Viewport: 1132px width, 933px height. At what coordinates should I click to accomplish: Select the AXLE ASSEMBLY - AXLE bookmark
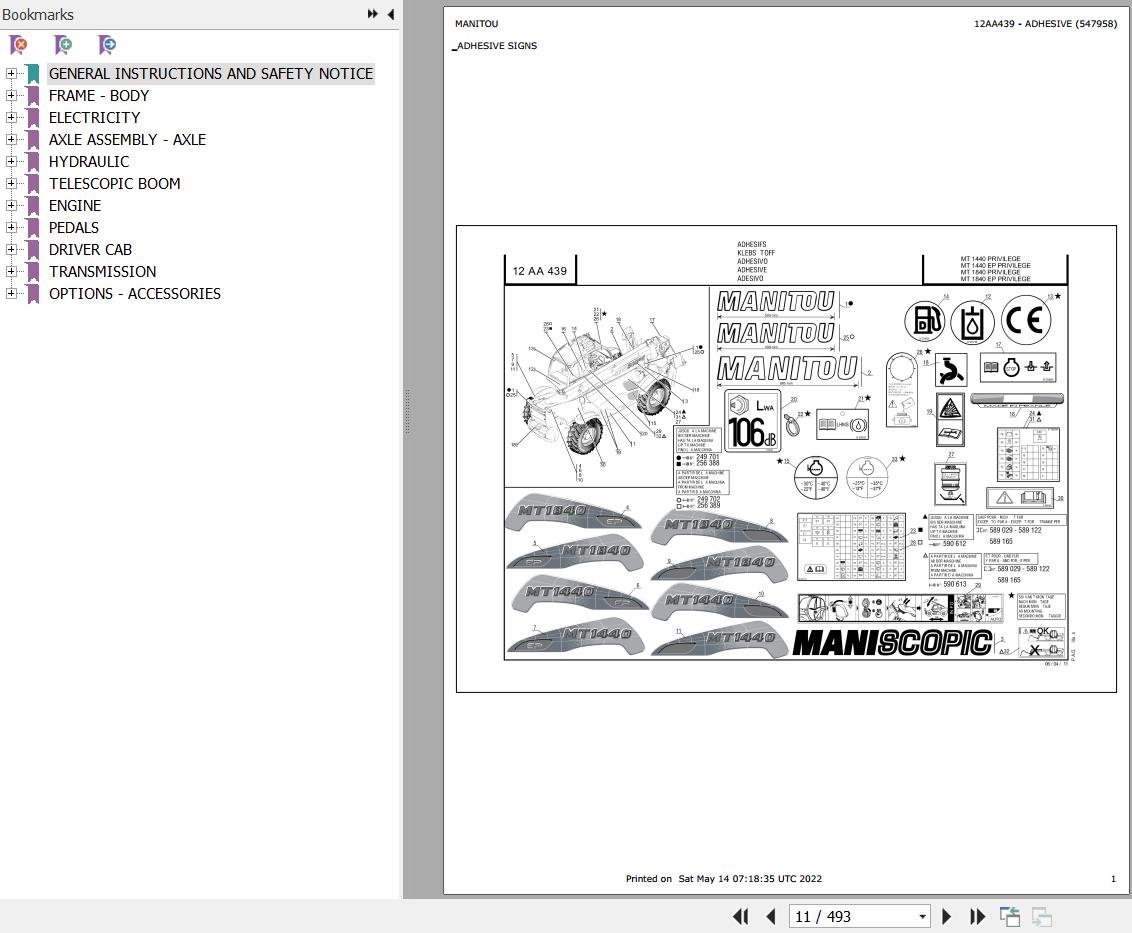tap(127, 139)
